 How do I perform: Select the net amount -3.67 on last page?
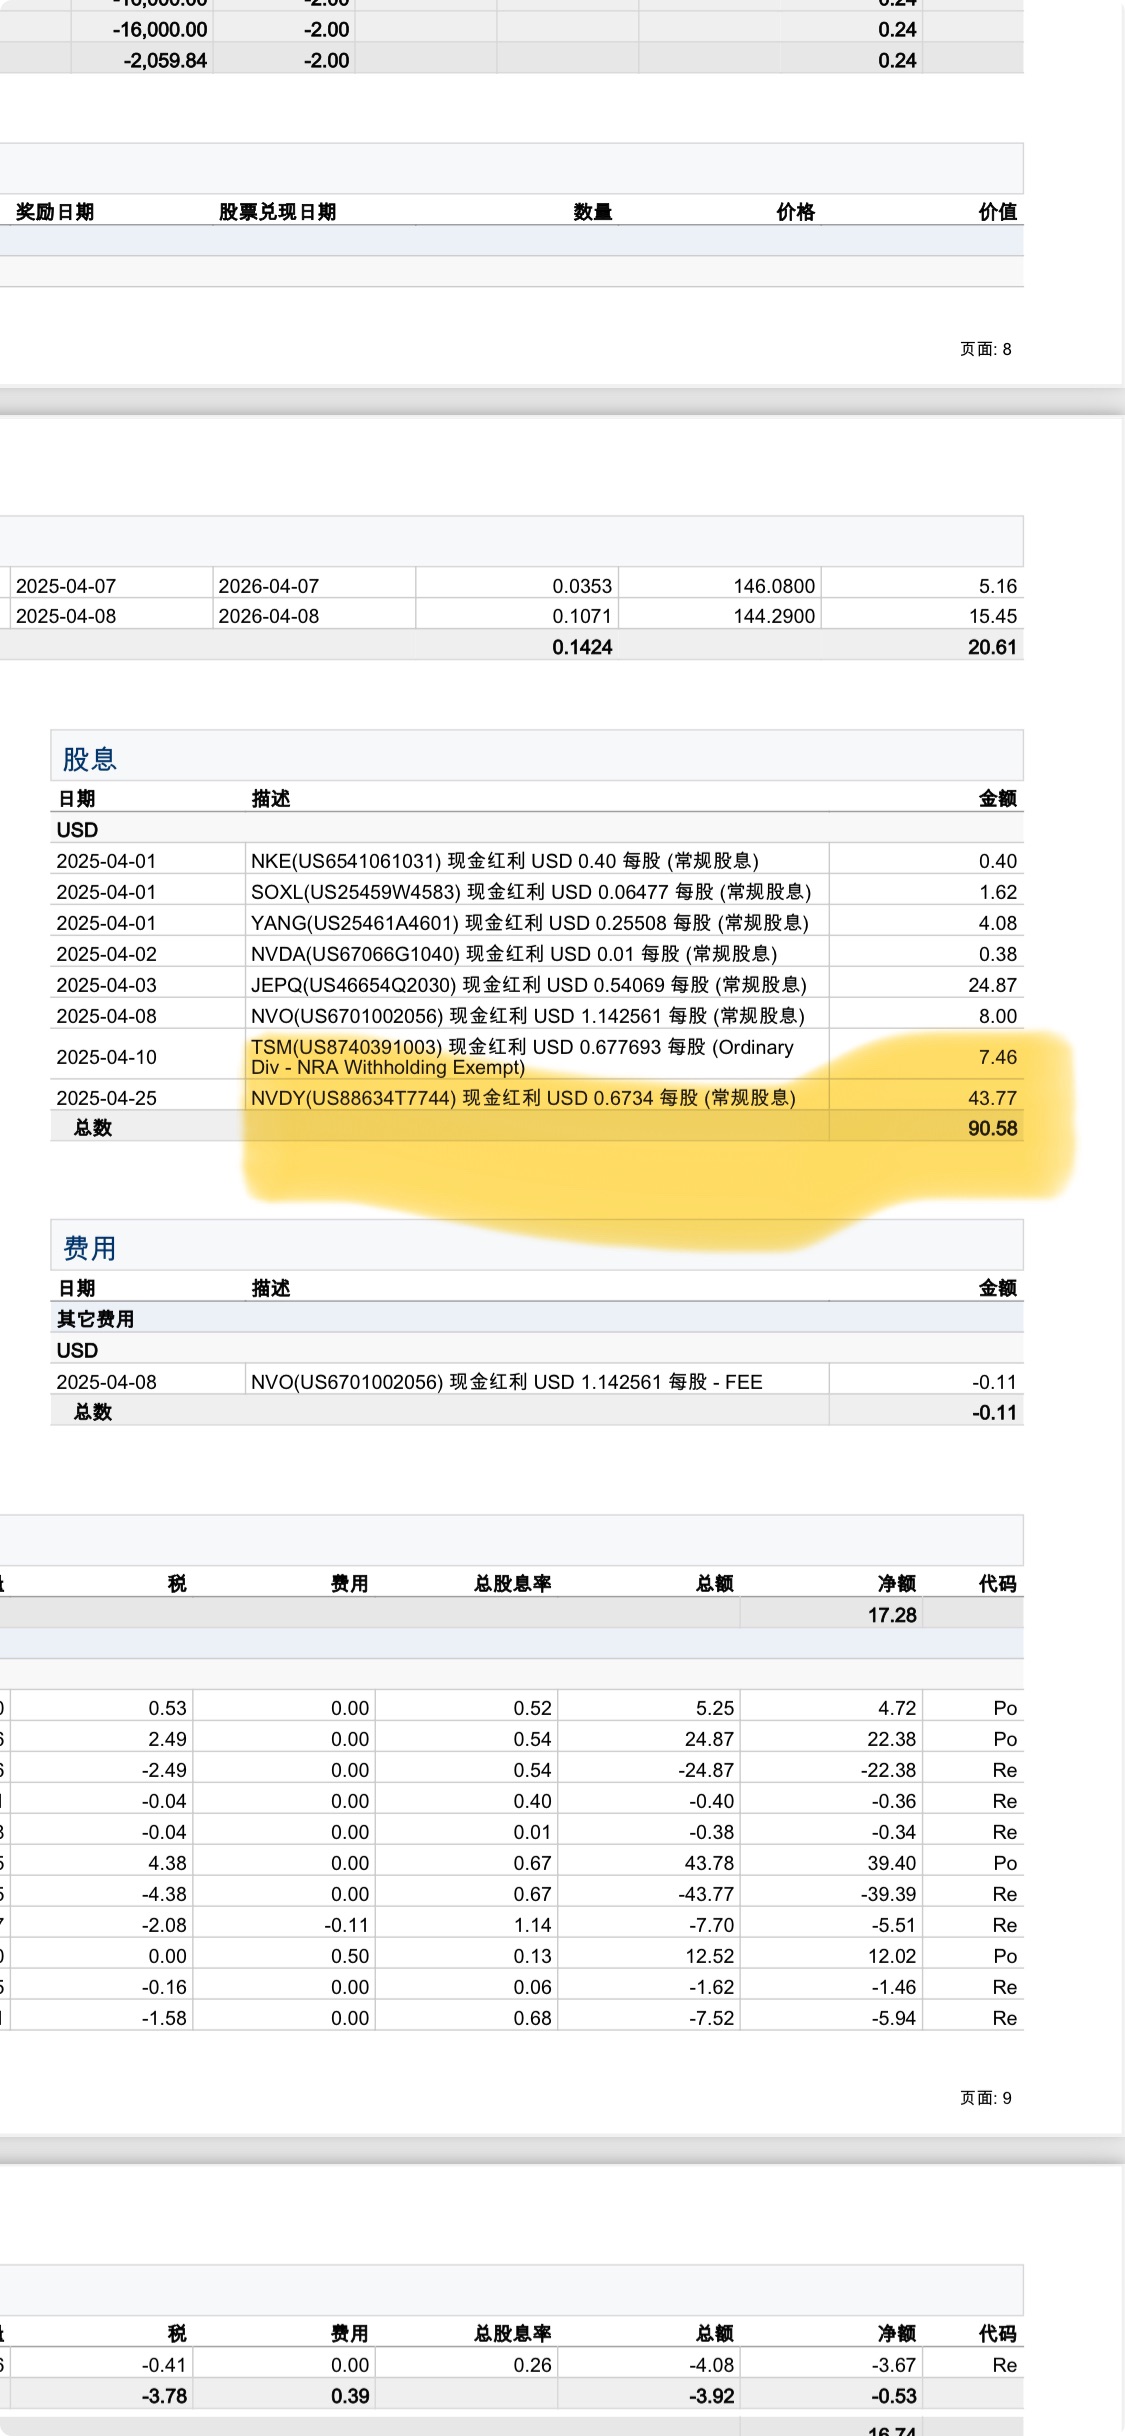coord(894,2365)
